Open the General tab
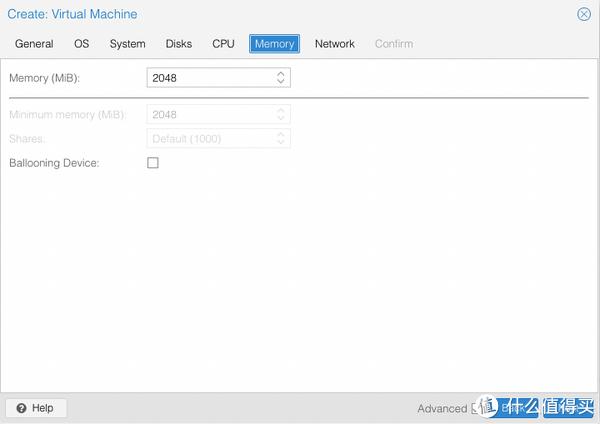This screenshot has width=600, height=424. [34, 44]
